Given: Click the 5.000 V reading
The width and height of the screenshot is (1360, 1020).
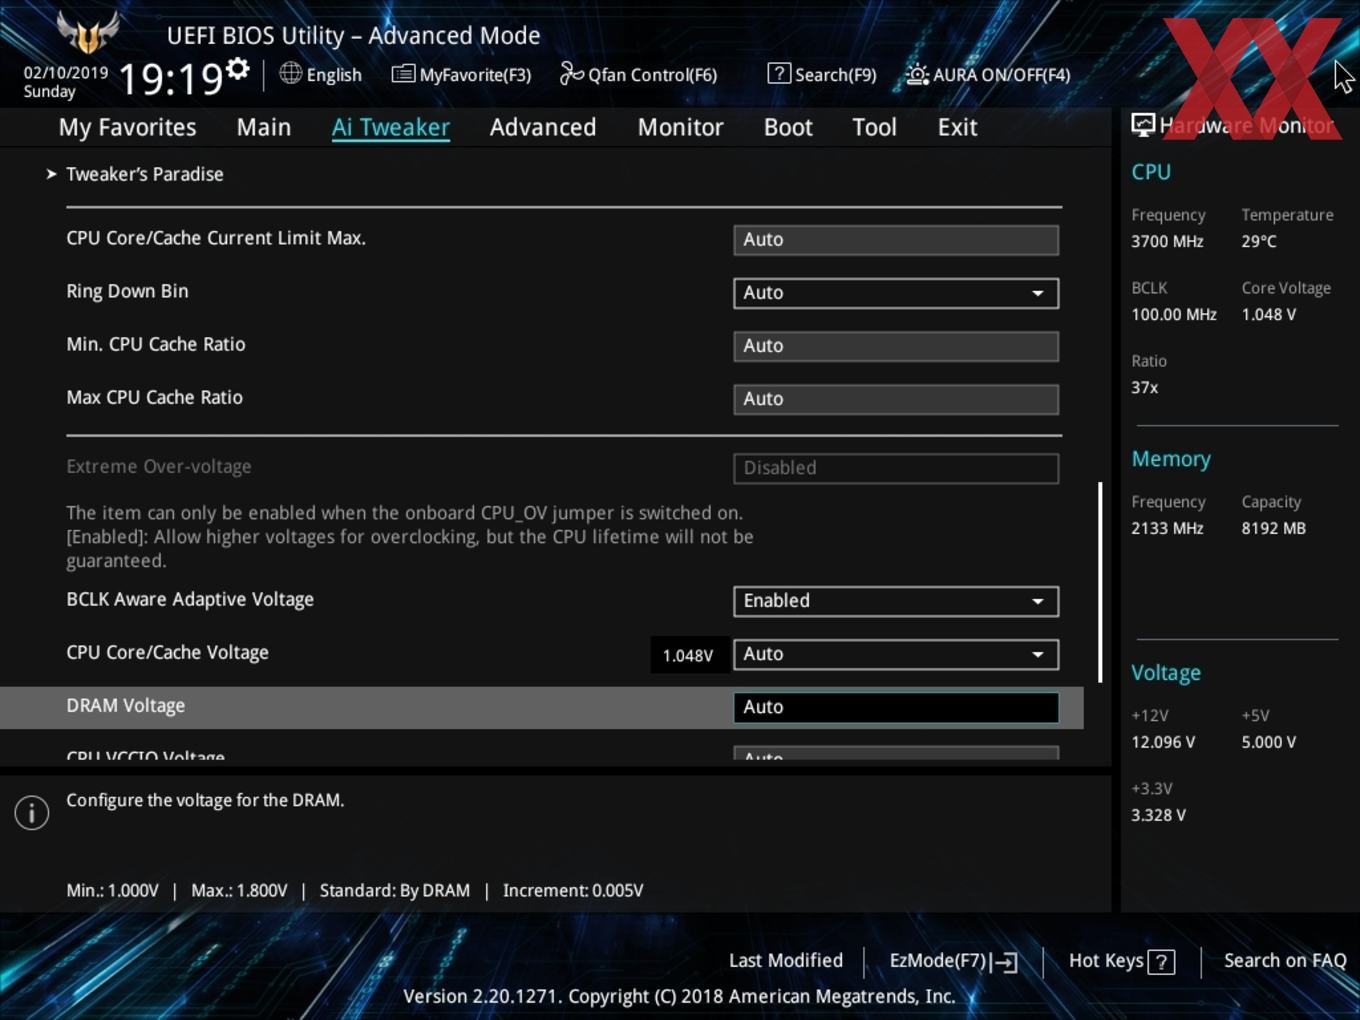Looking at the screenshot, I should point(1269,742).
